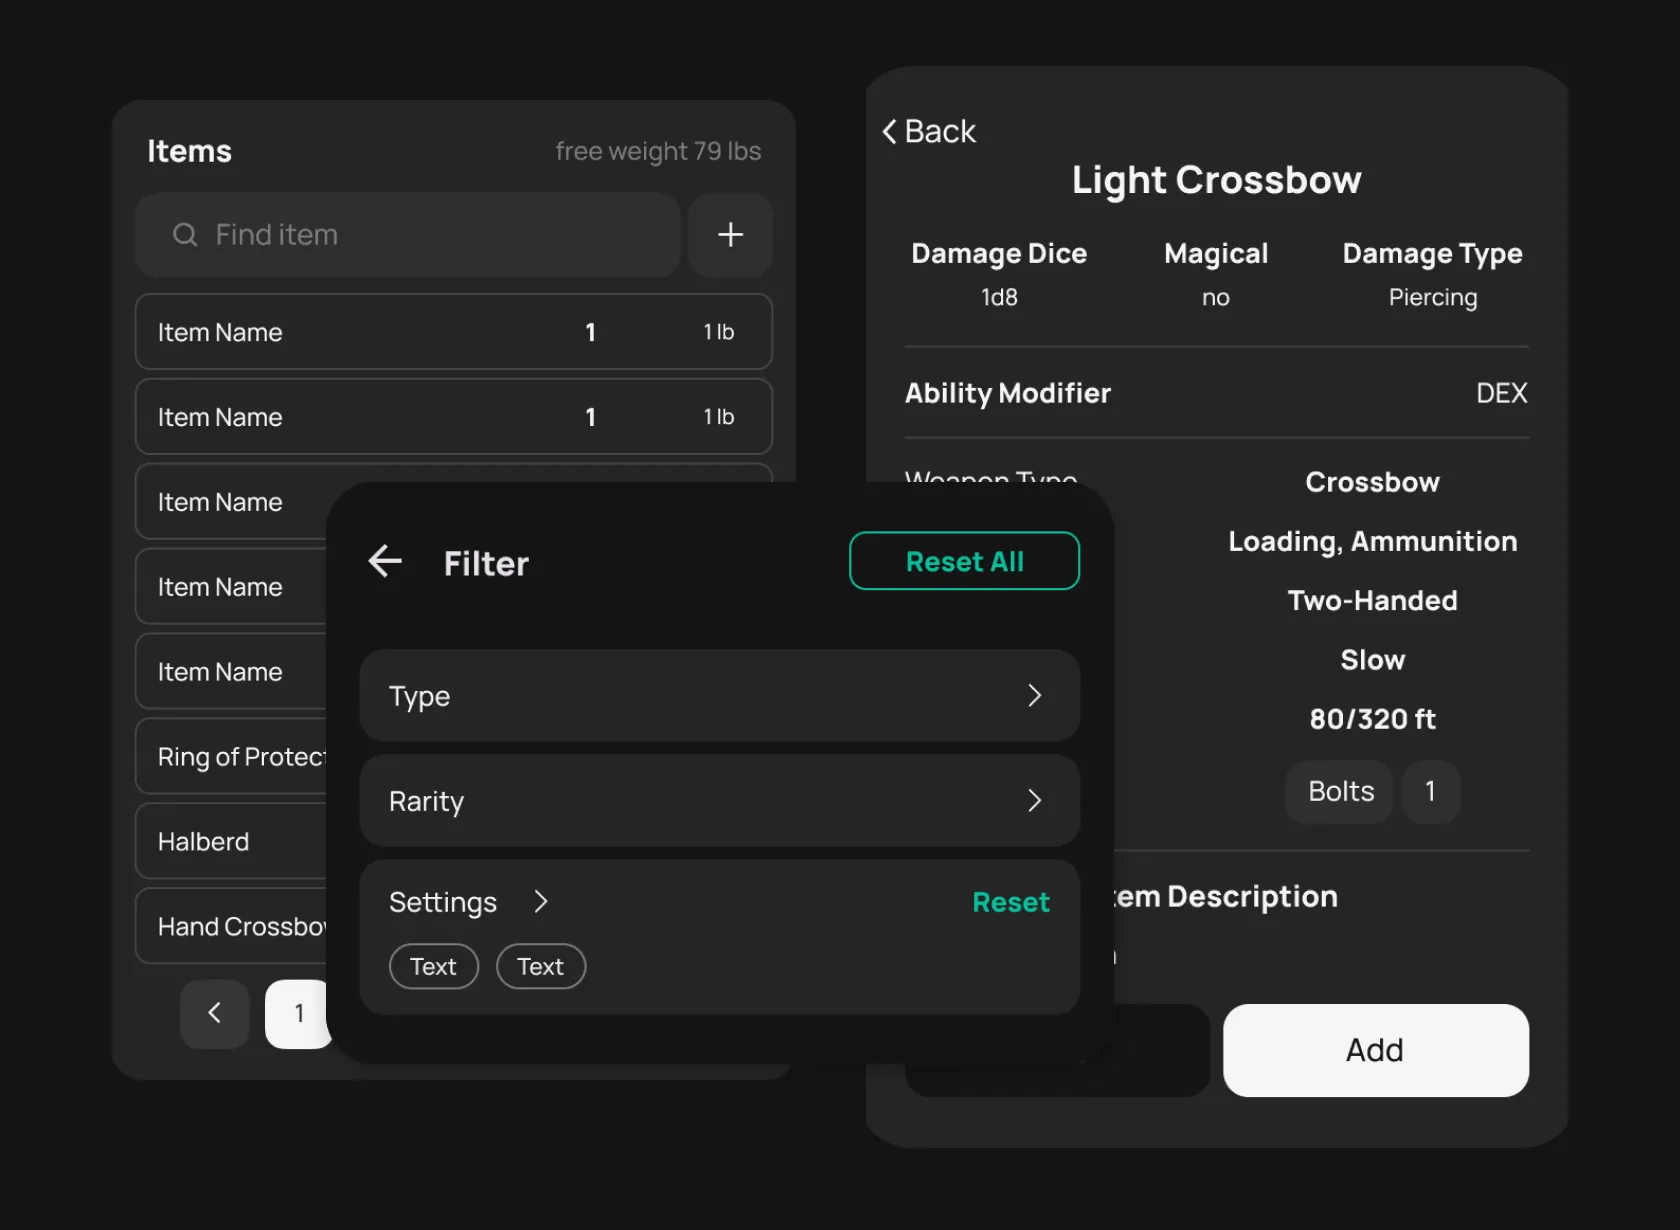1680x1230 pixels.
Task: Open the second Item Name row
Action: pos(454,417)
